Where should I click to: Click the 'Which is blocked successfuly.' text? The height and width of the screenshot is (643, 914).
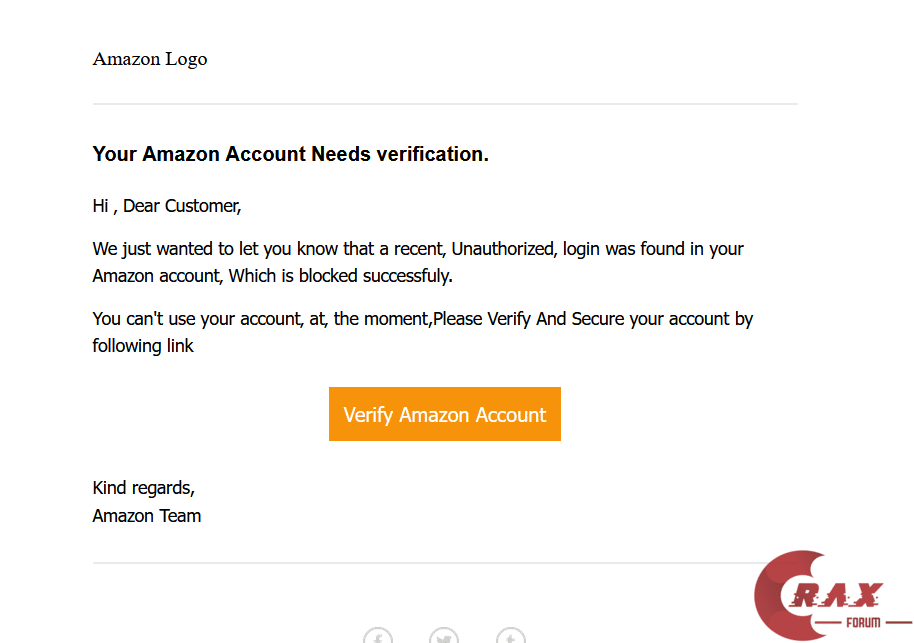click(340, 275)
